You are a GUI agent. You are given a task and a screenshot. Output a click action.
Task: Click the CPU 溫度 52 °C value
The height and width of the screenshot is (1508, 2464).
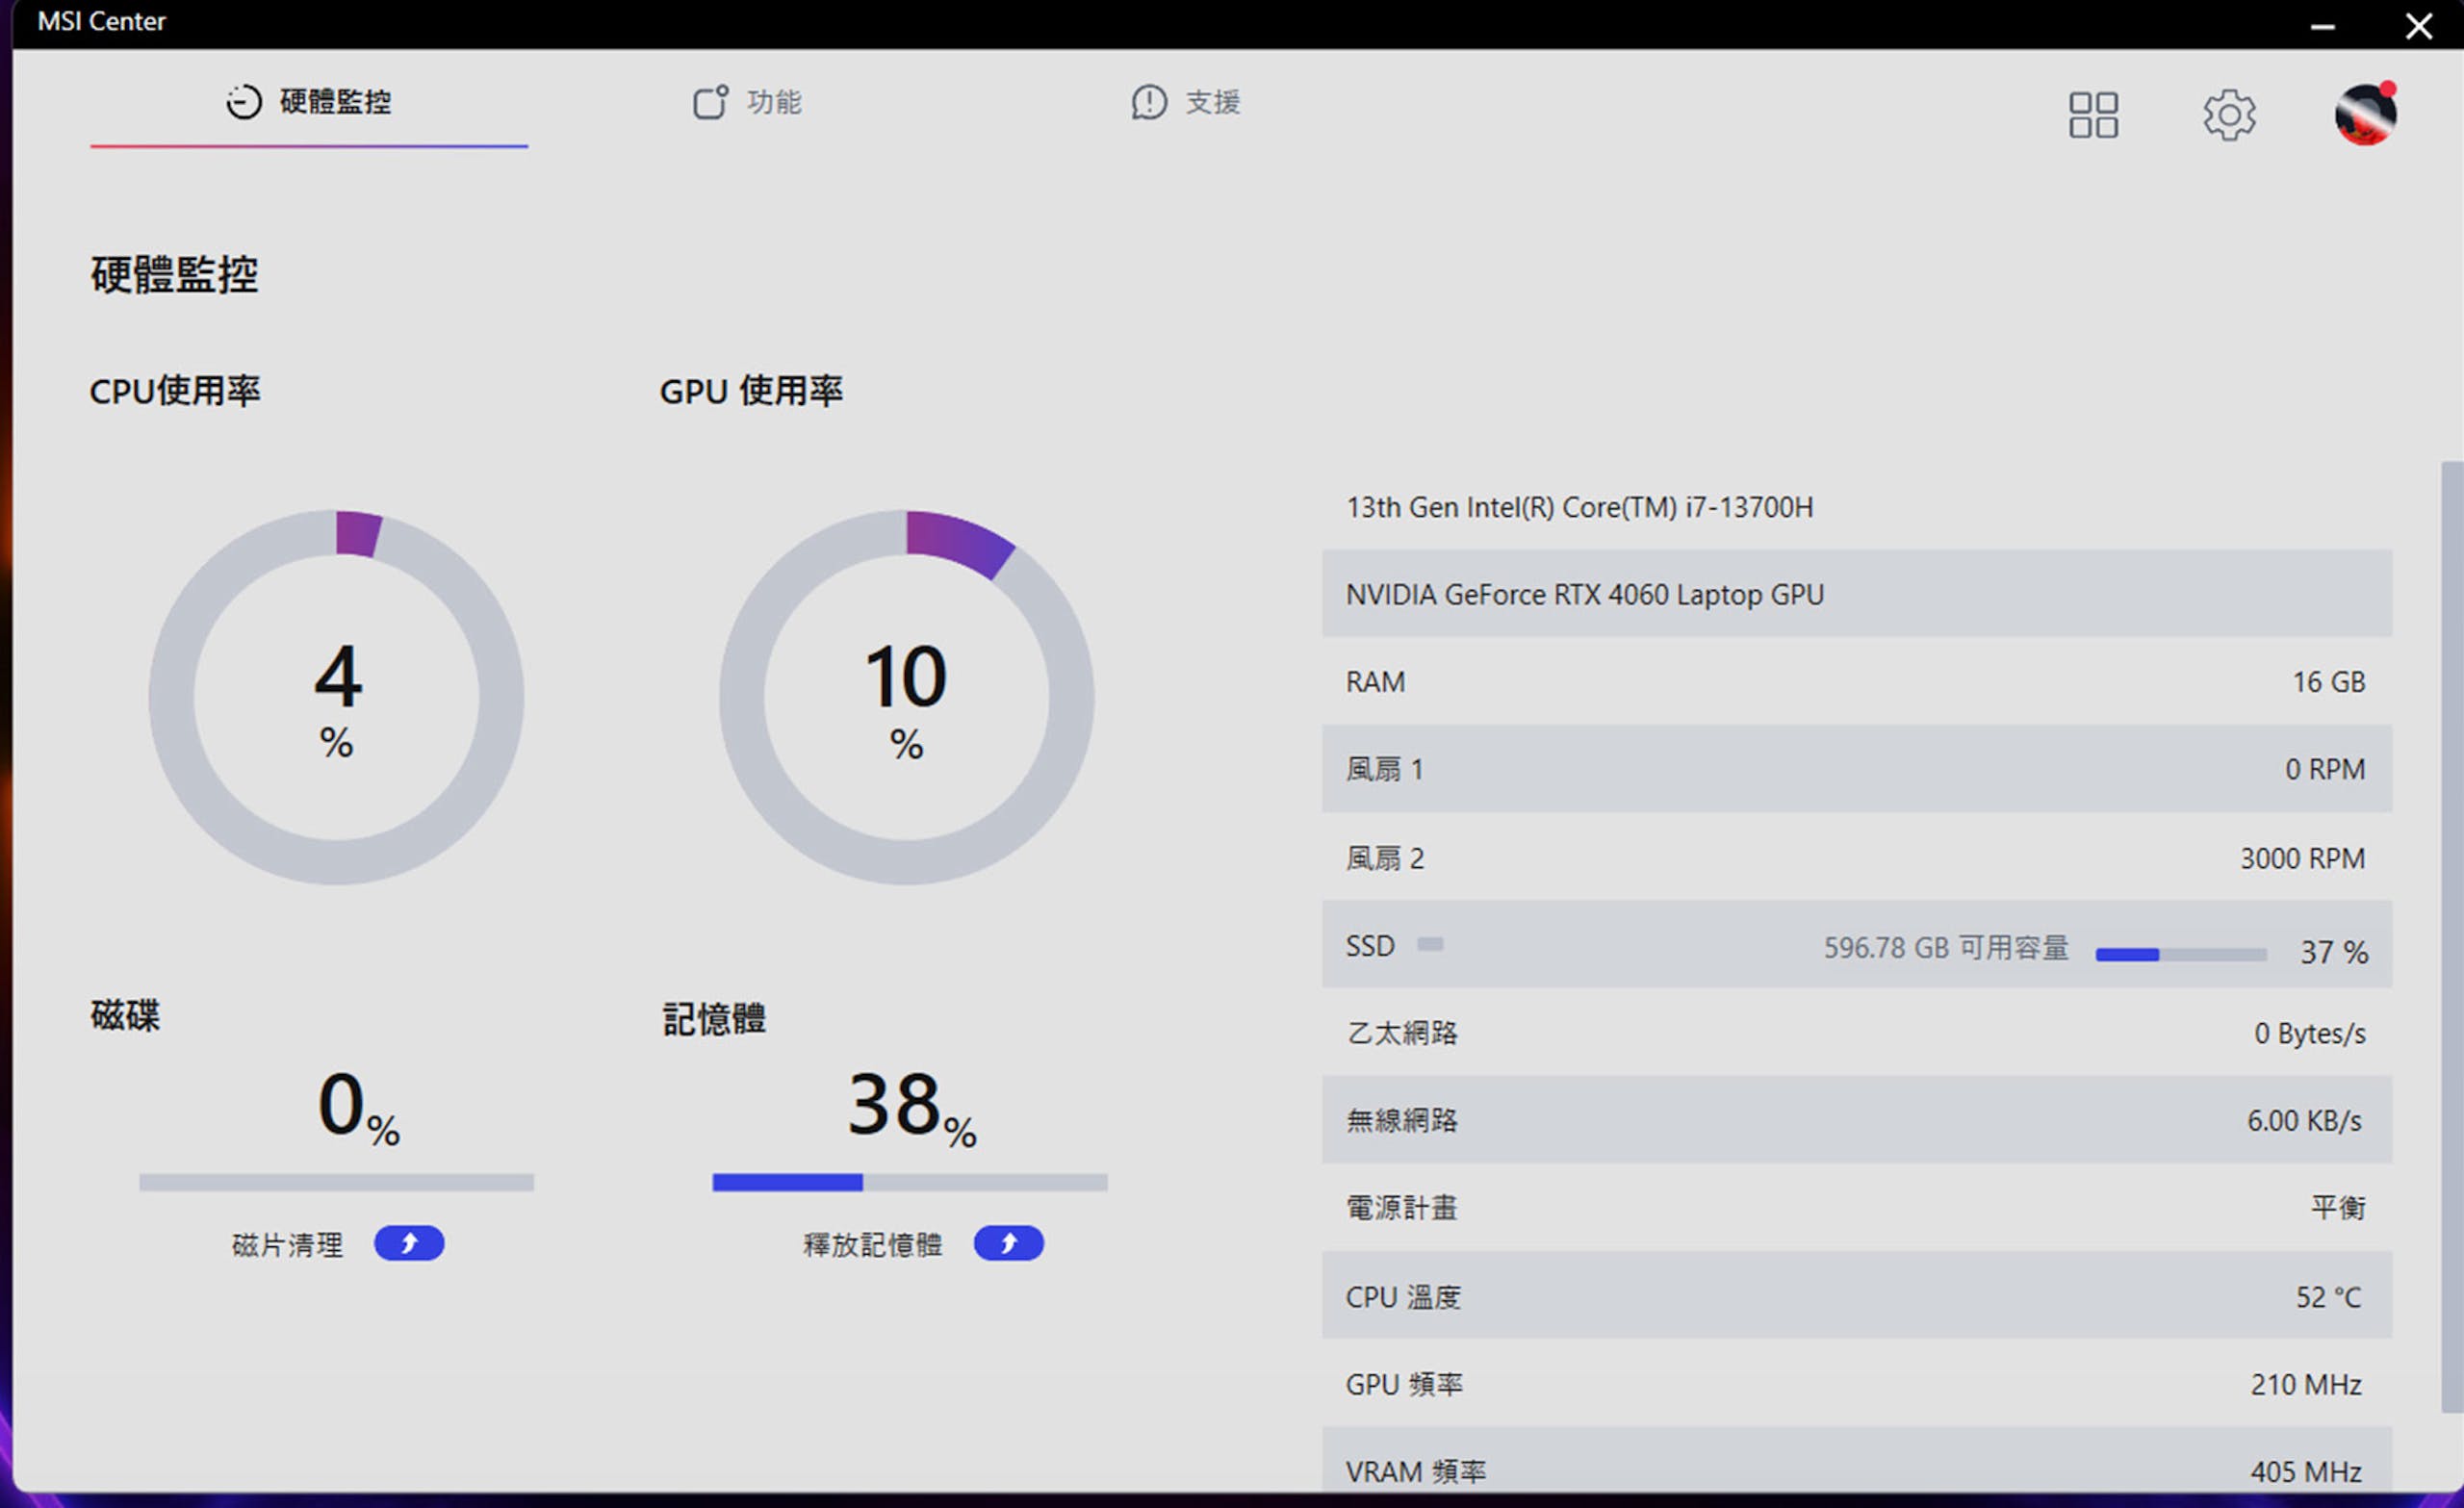[2328, 1297]
